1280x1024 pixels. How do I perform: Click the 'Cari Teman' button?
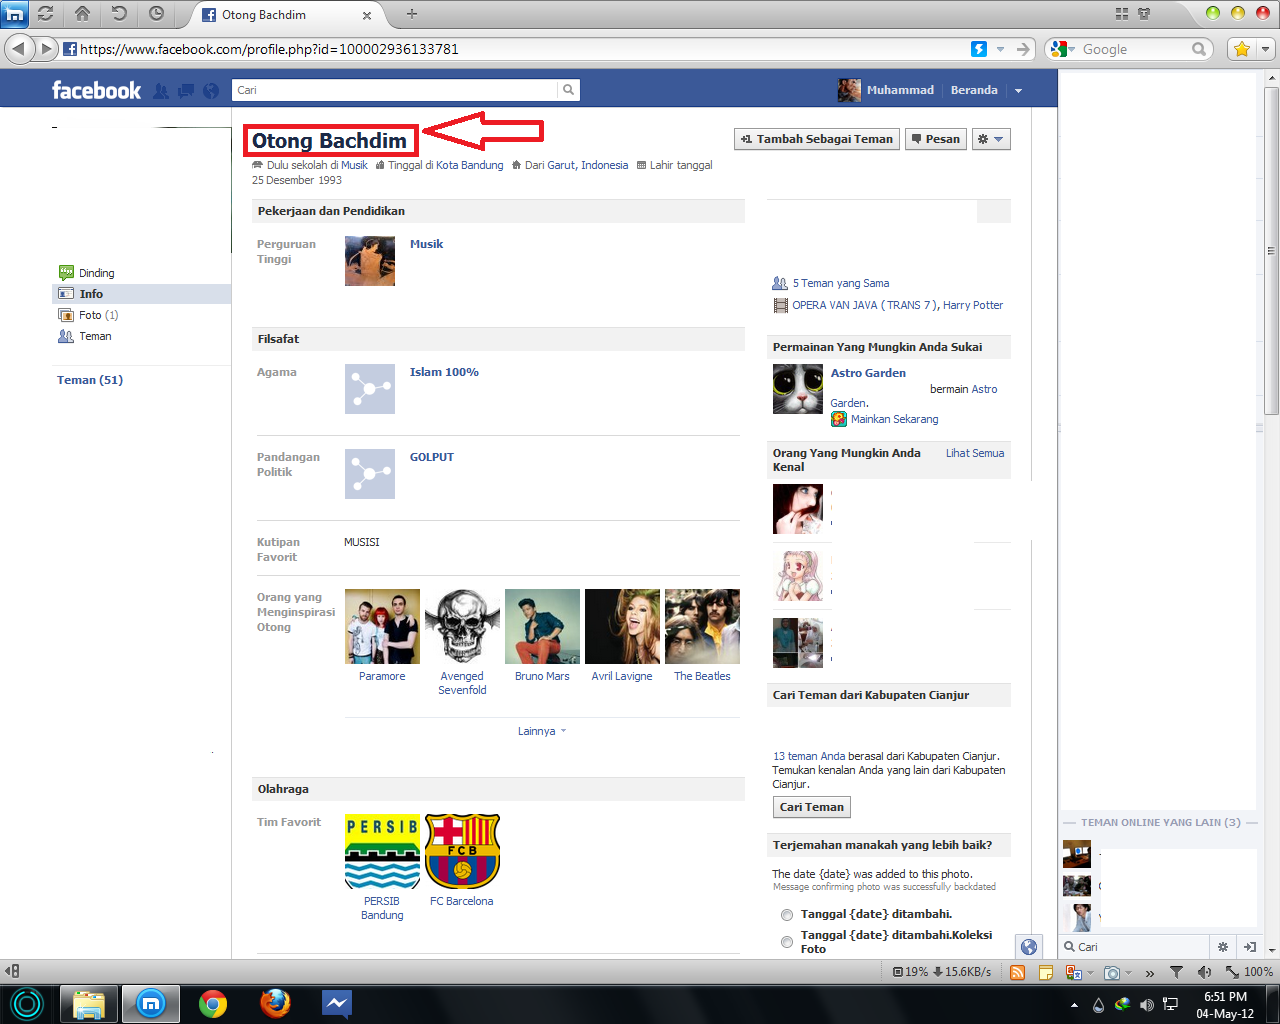click(812, 807)
